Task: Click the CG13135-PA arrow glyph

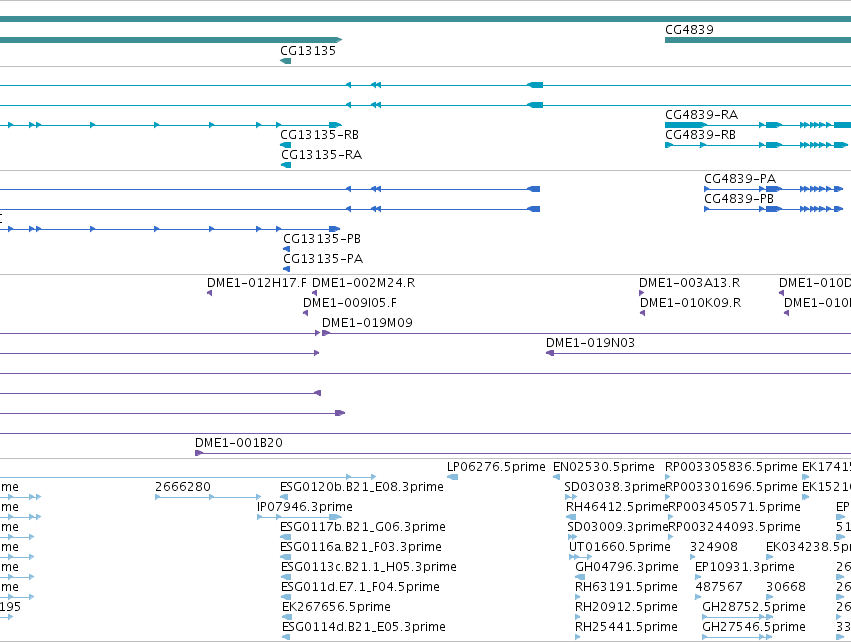Action: point(287,269)
